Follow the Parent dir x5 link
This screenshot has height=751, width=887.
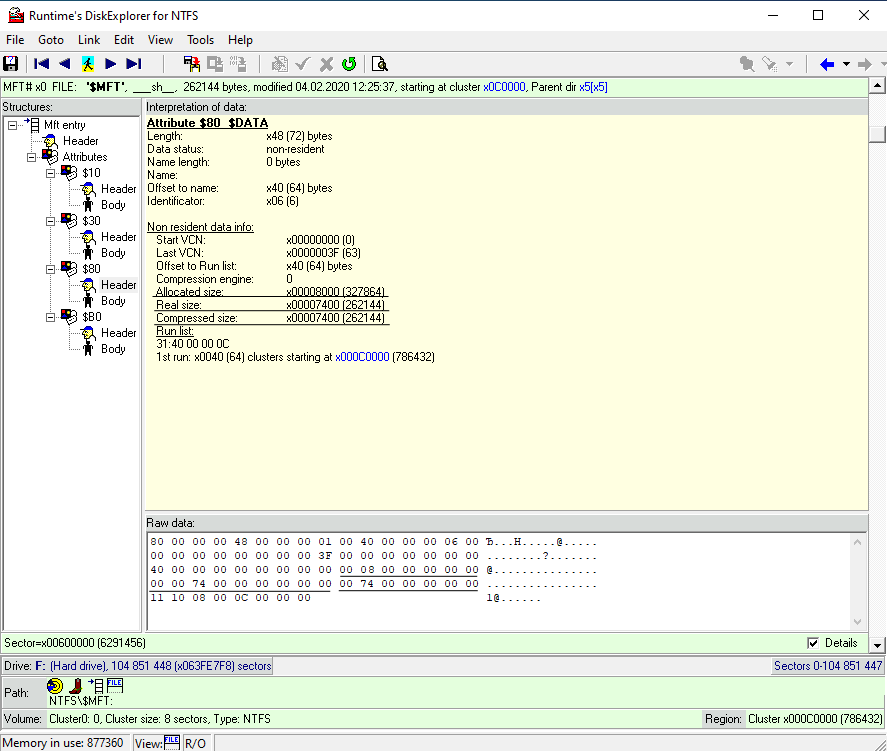tap(593, 87)
